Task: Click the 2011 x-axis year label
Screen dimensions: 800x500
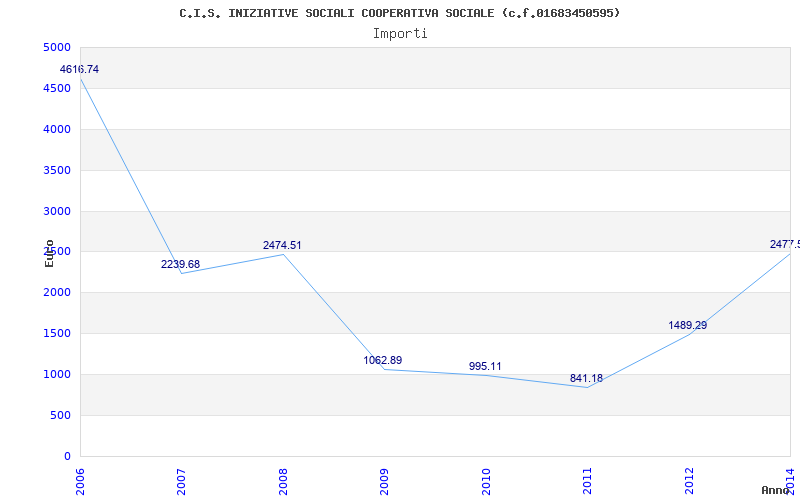Action: (x=587, y=481)
